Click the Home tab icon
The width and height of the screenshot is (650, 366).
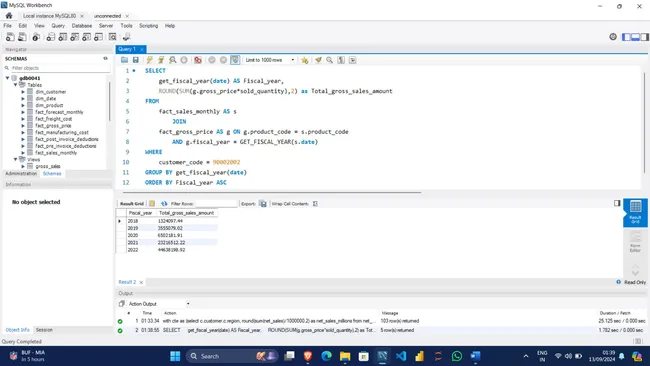(x=9, y=16)
